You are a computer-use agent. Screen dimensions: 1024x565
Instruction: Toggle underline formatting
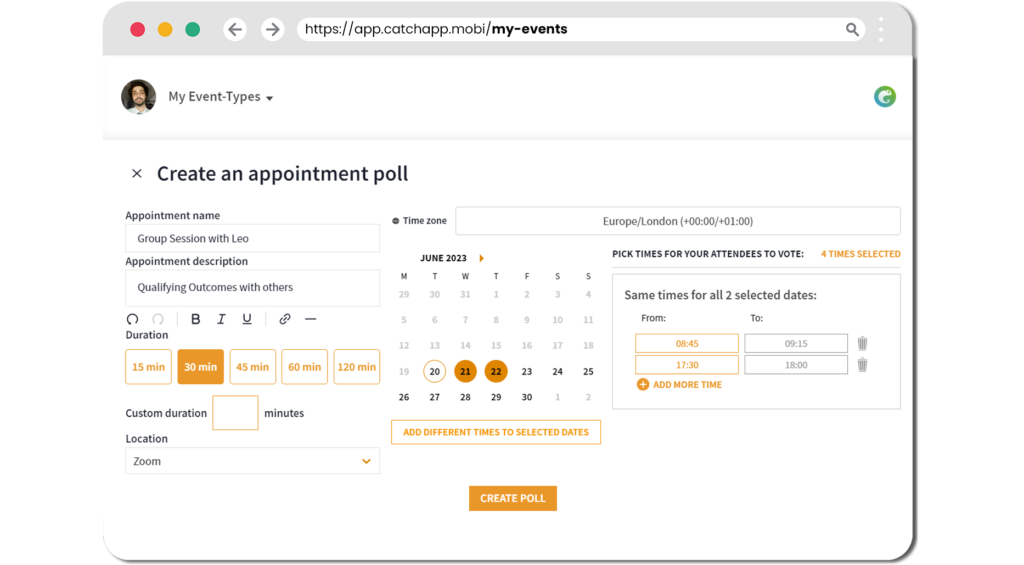click(247, 319)
